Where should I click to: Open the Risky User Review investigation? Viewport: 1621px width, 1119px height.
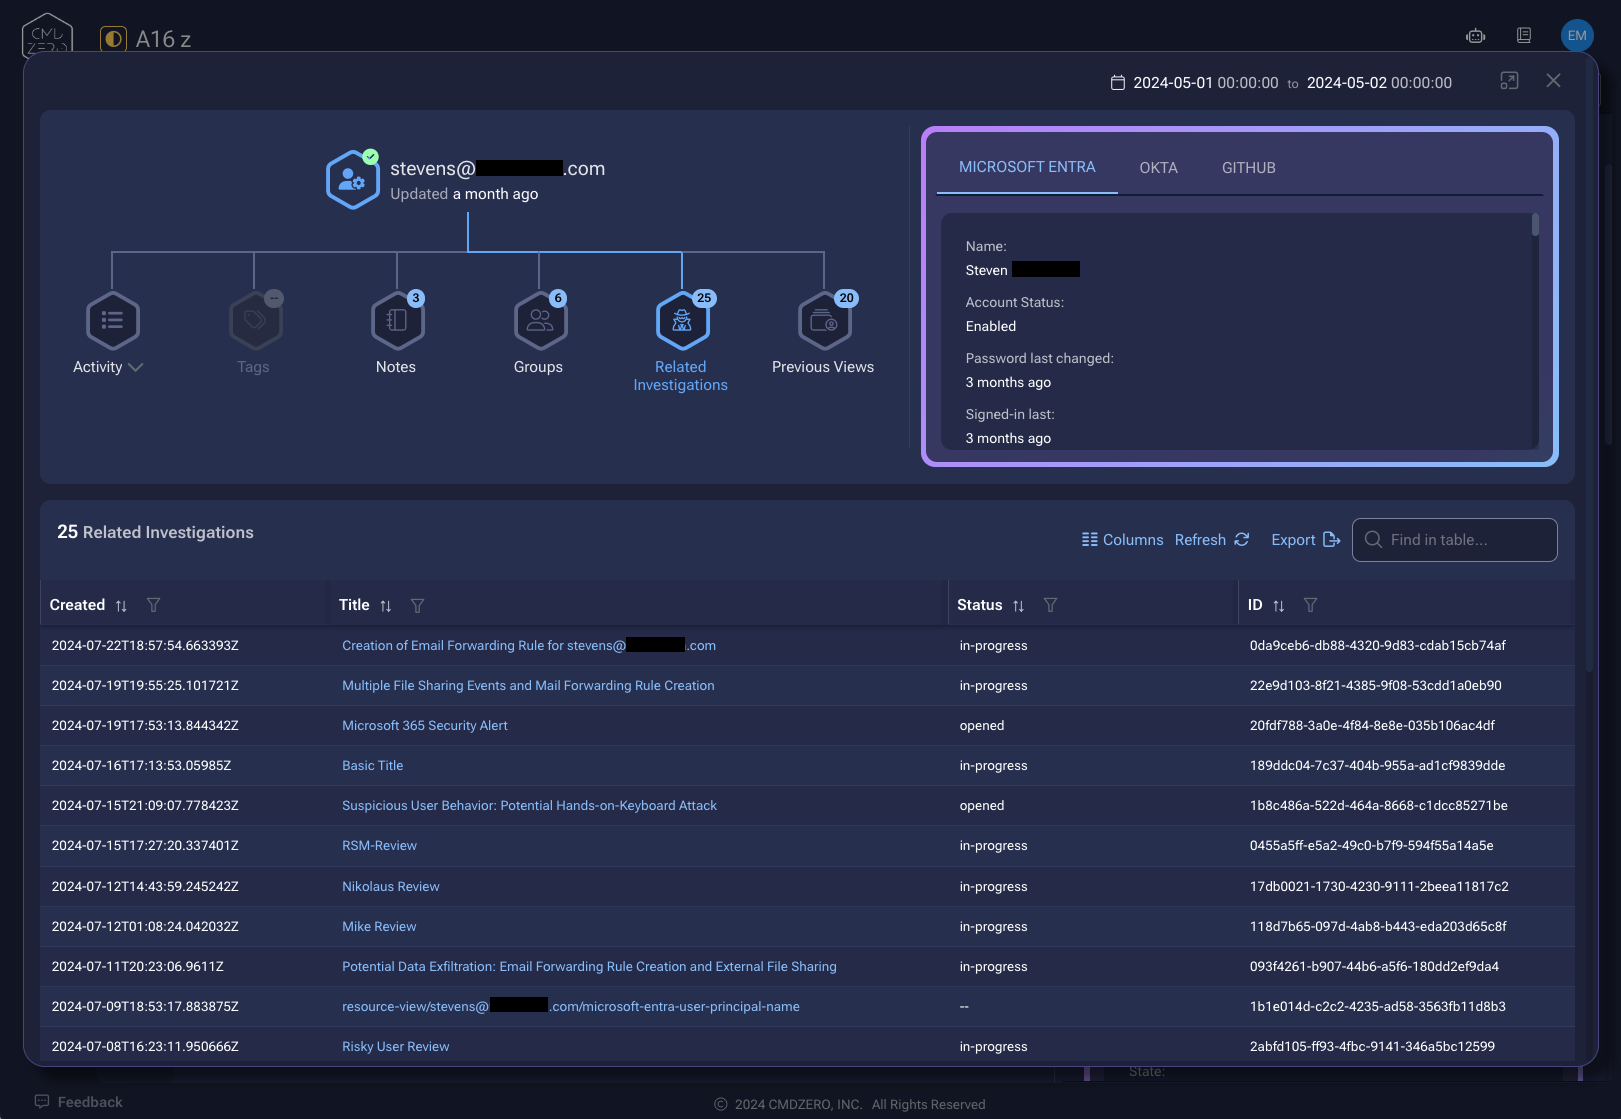(x=395, y=1047)
